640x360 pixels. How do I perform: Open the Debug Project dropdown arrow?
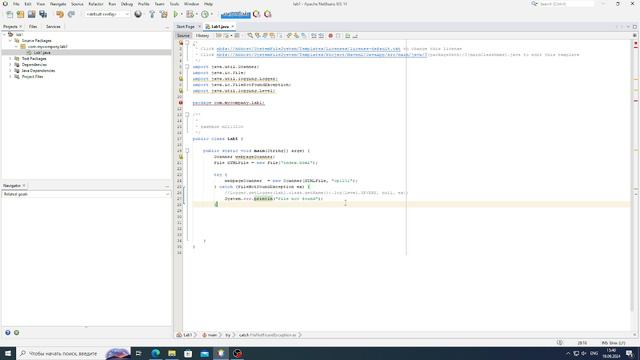[196, 14]
